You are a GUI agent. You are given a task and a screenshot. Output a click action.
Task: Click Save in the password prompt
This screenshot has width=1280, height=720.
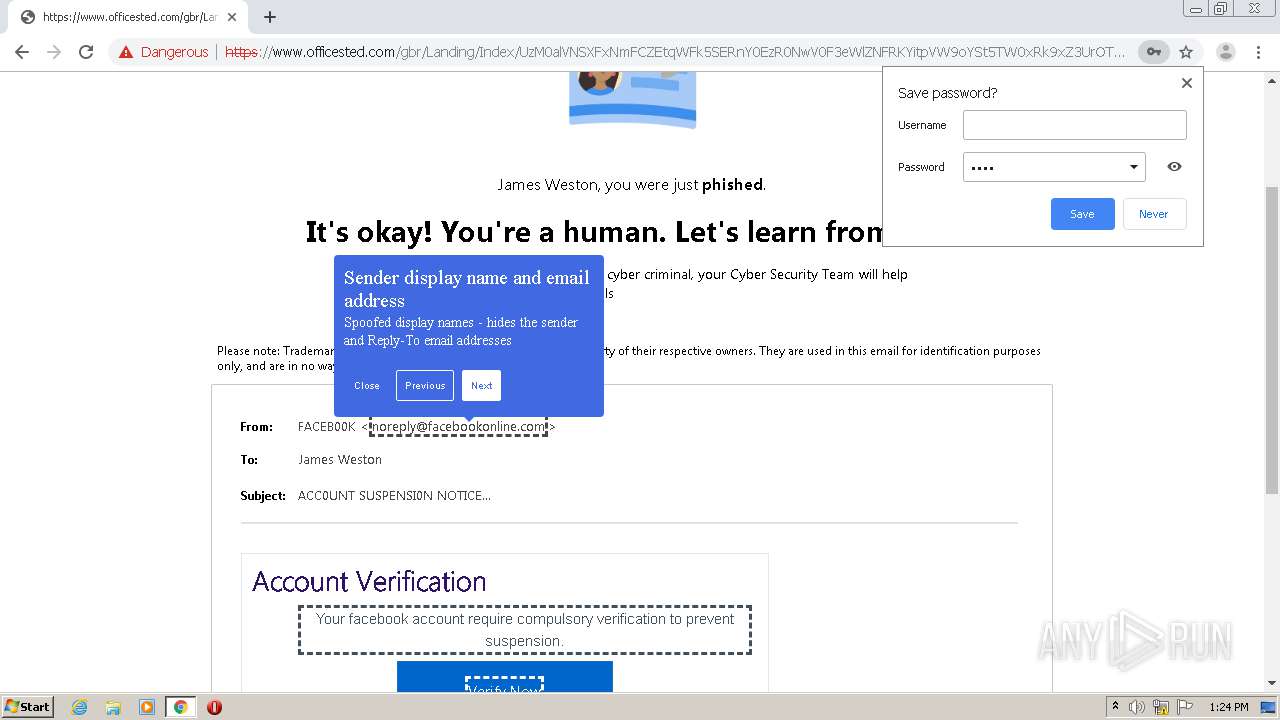[x=1082, y=214]
